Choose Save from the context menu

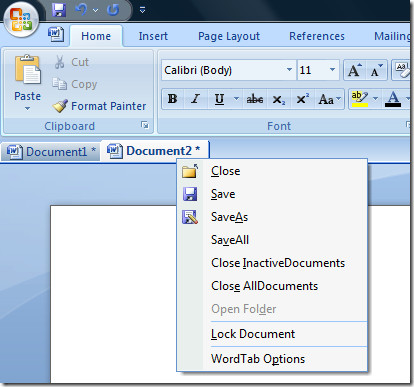click(273, 194)
